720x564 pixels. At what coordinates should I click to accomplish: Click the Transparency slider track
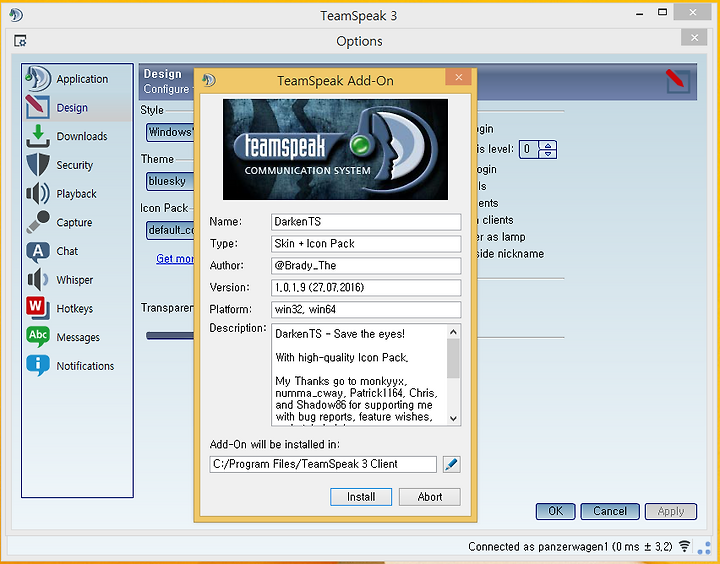(170, 336)
